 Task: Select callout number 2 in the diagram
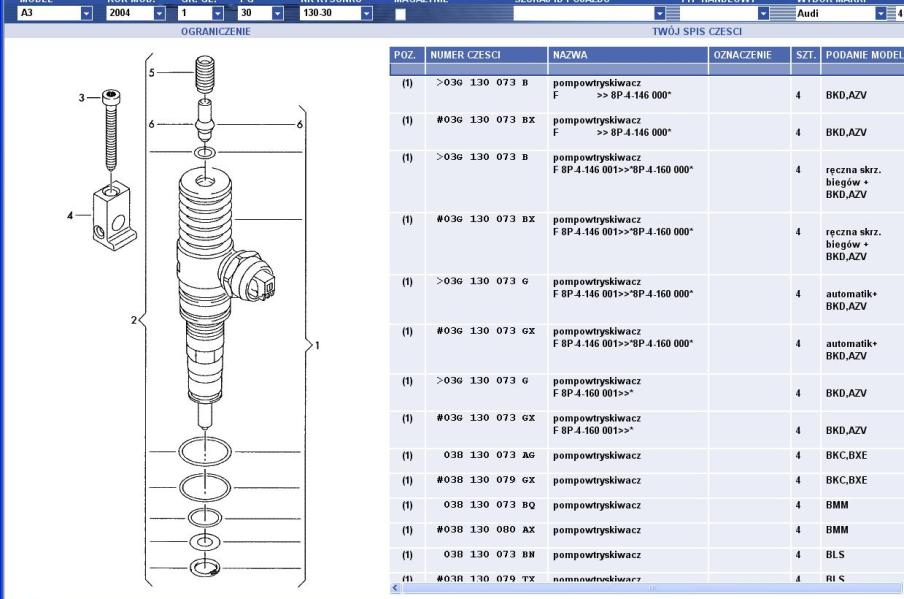coord(134,320)
